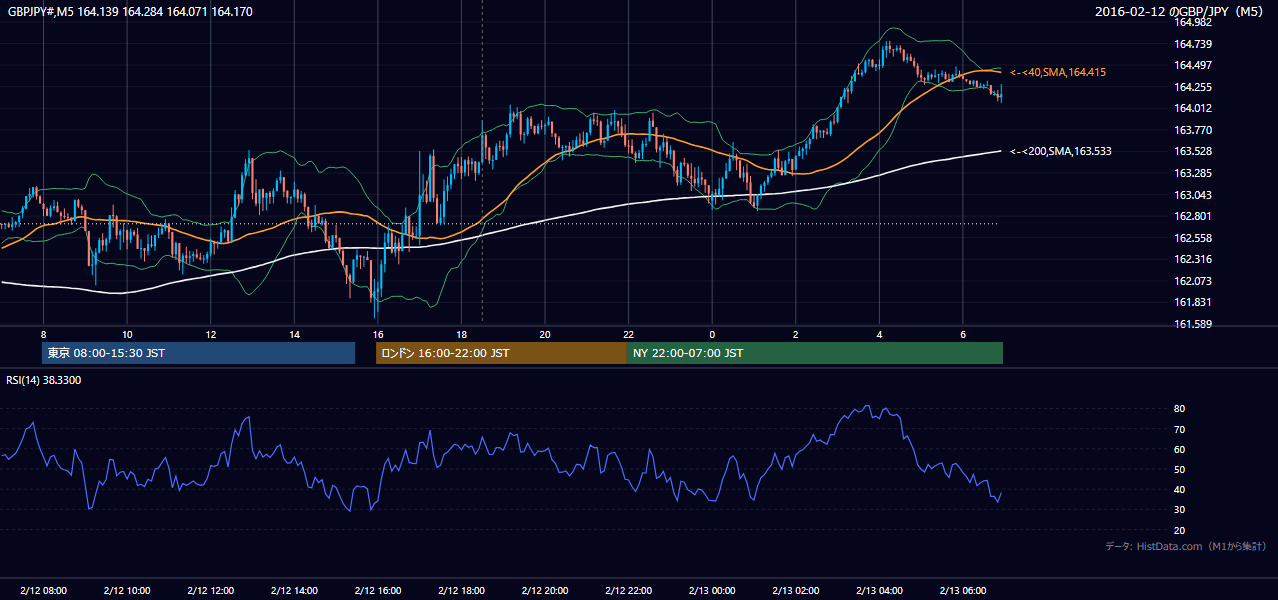
Task: Click the 2/12 10:00 bottom time label
Action: tap(127, 591)
